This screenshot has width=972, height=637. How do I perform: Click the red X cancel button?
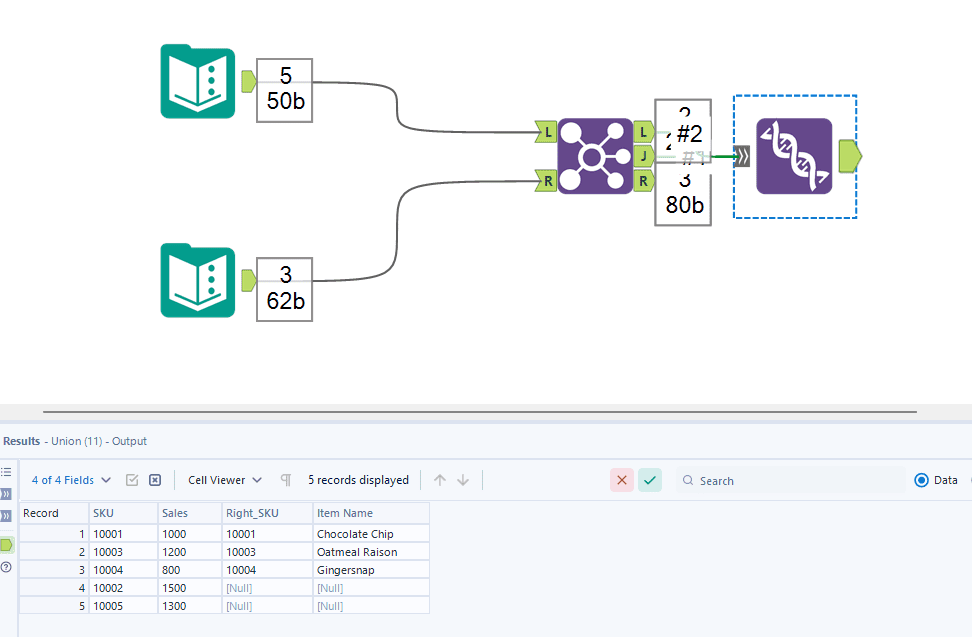(622, 480)
